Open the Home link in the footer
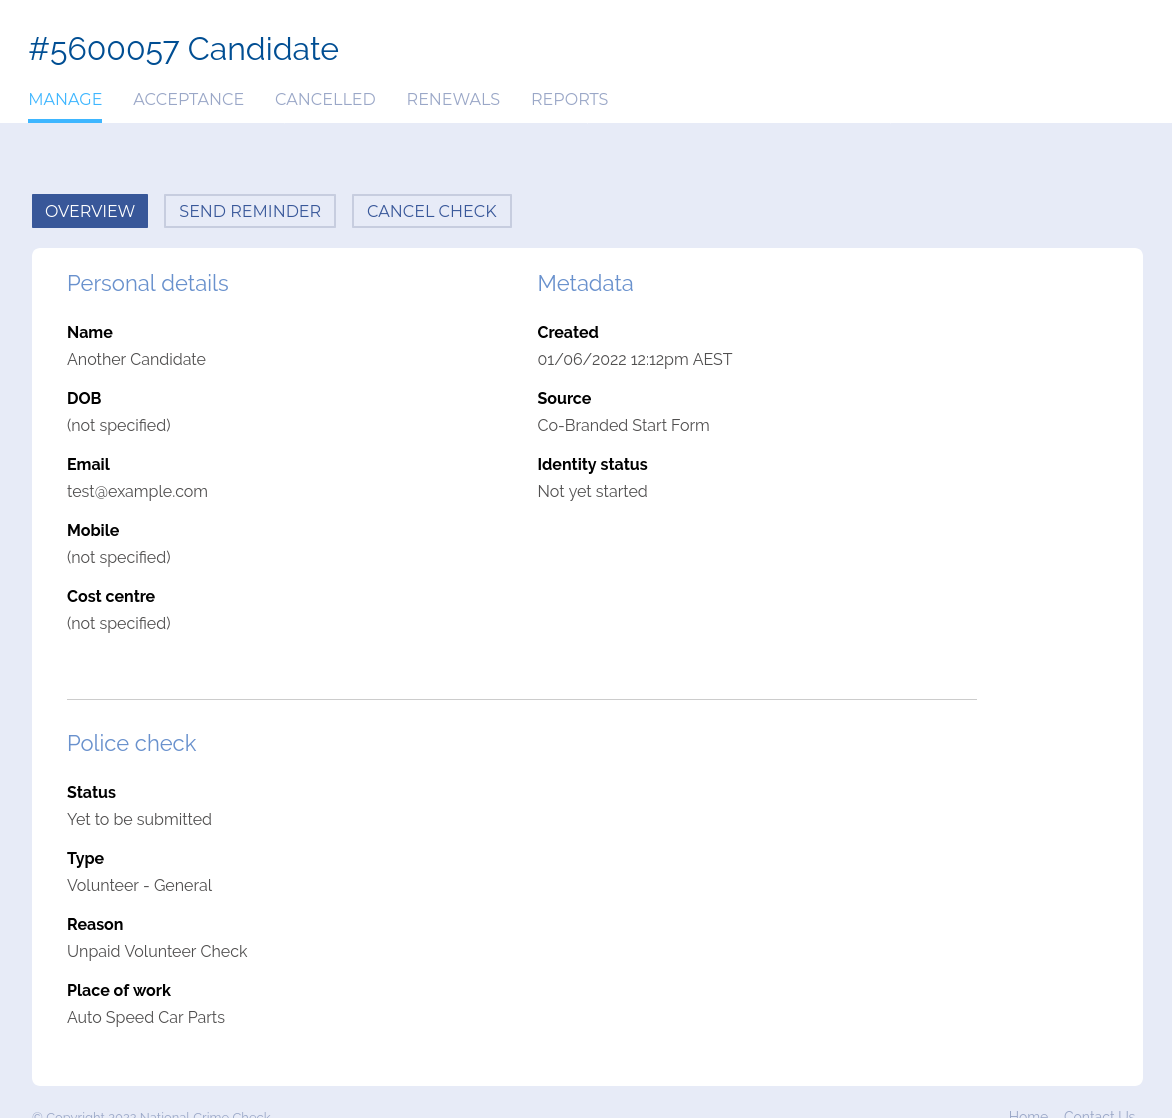Image resolution: width=1172 pixels, height=1118 pixels. click(x=1028, y=1114)
